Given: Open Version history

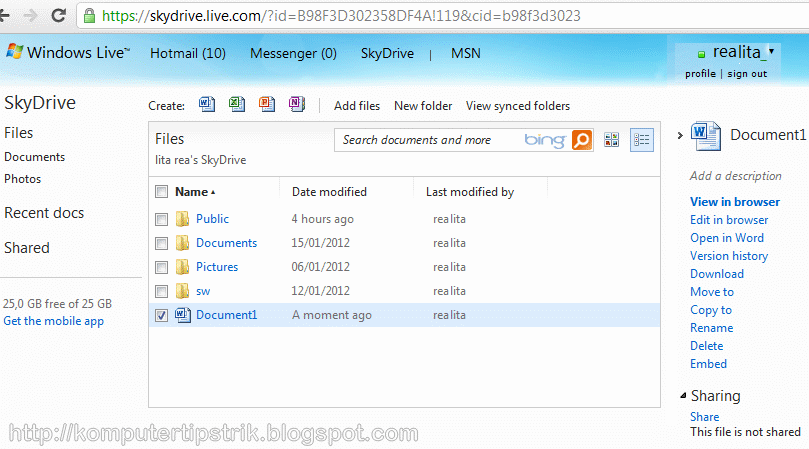Looking at the screenshot, I should coord(729,256).
